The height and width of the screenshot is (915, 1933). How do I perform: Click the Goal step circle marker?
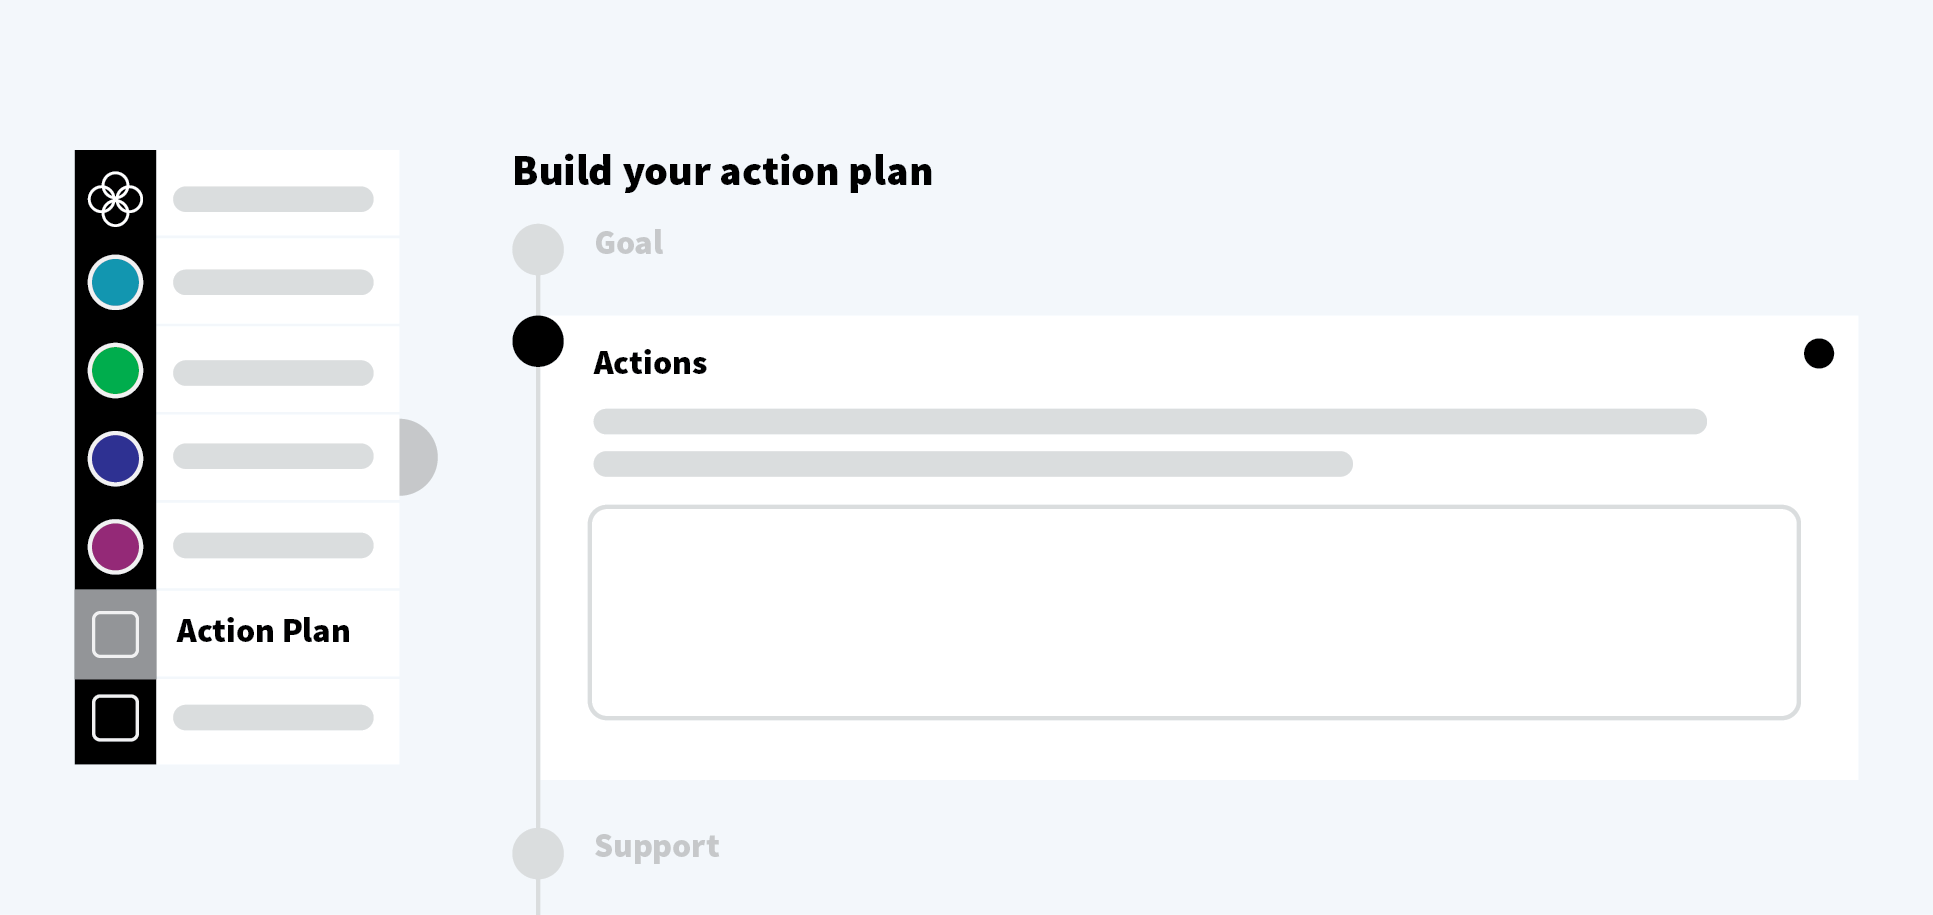pos(538,249)
